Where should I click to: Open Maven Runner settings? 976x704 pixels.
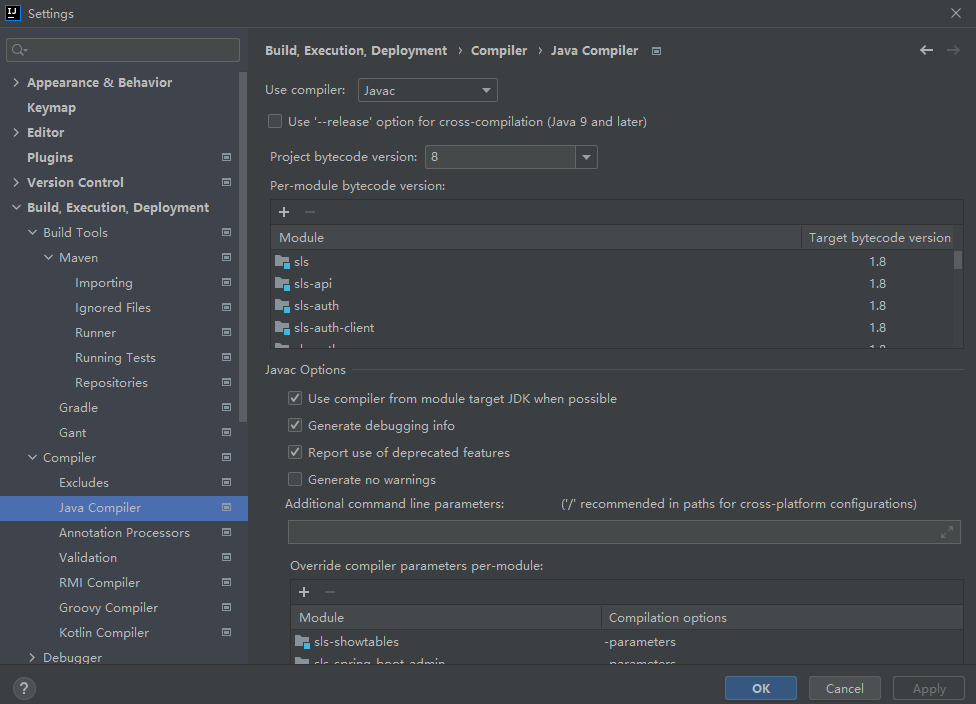pos(95,333)
